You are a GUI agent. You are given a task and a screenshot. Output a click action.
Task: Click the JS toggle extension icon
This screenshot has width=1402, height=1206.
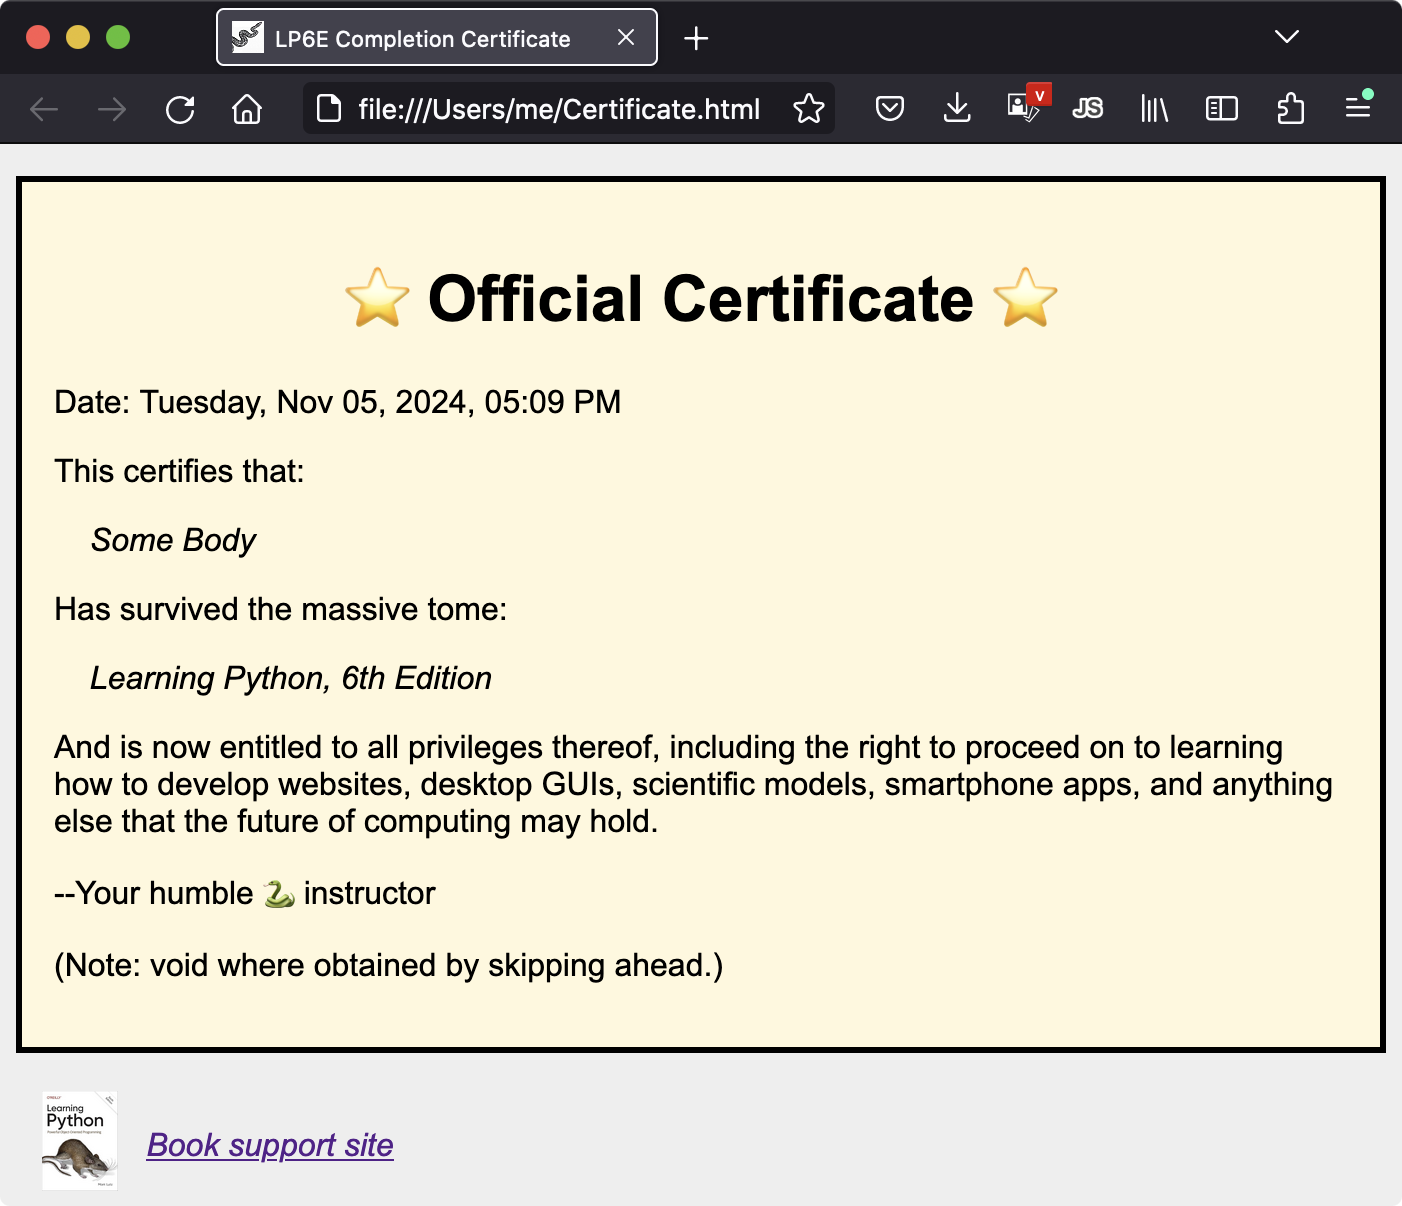pyautogui.click(x=1088, y=109)
